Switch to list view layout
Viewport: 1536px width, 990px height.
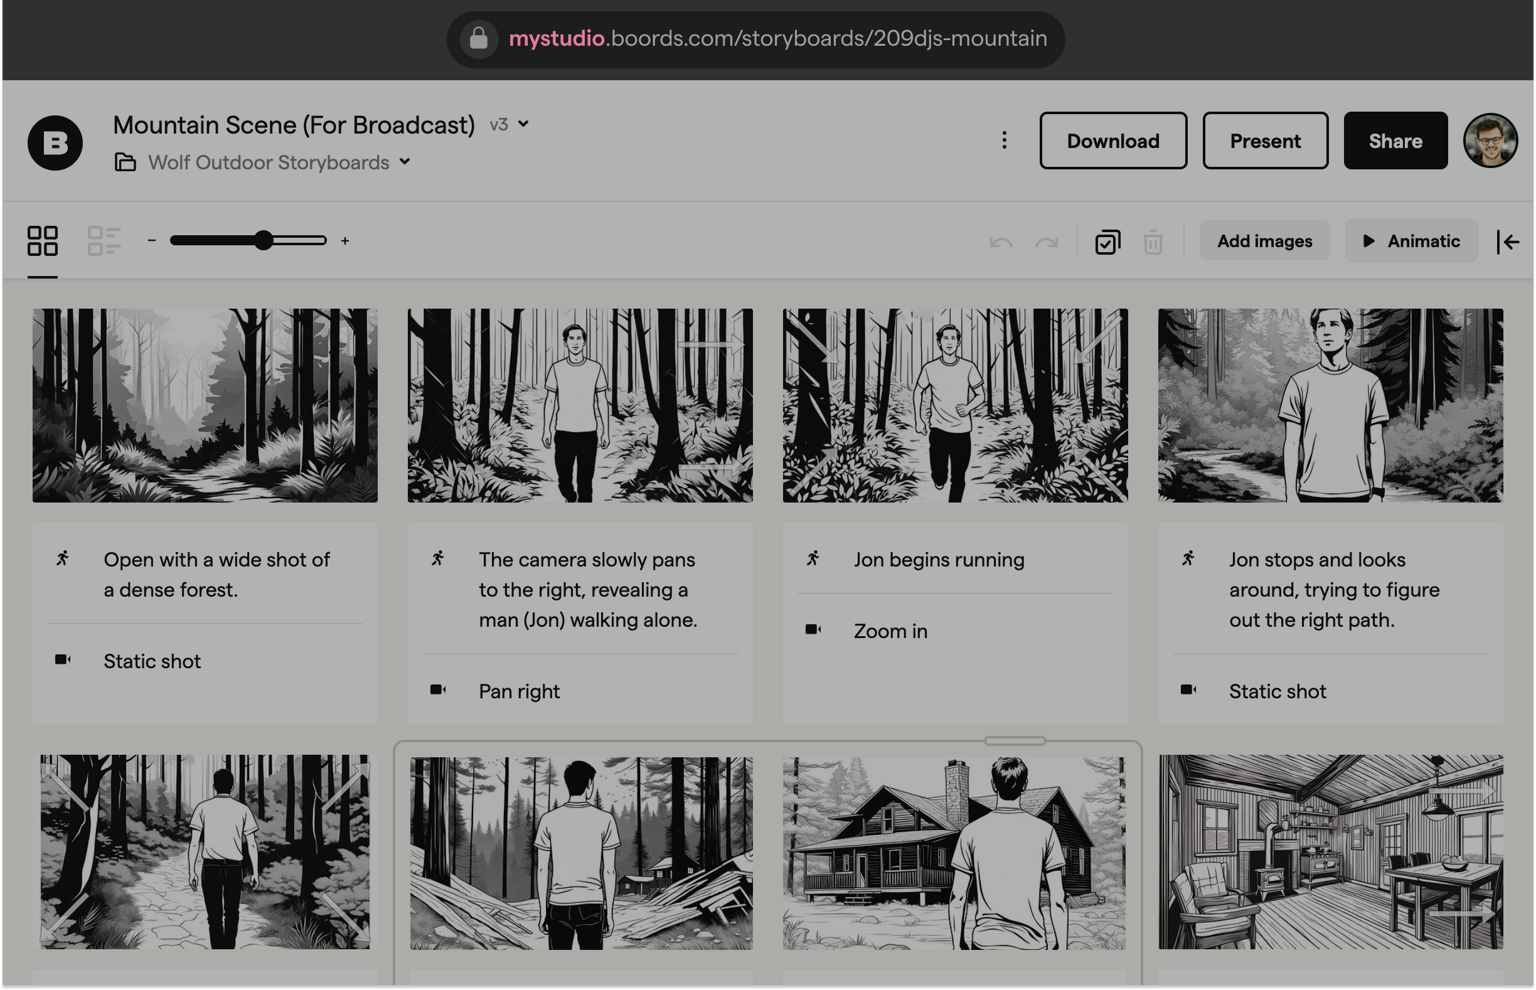pos(104,241)
